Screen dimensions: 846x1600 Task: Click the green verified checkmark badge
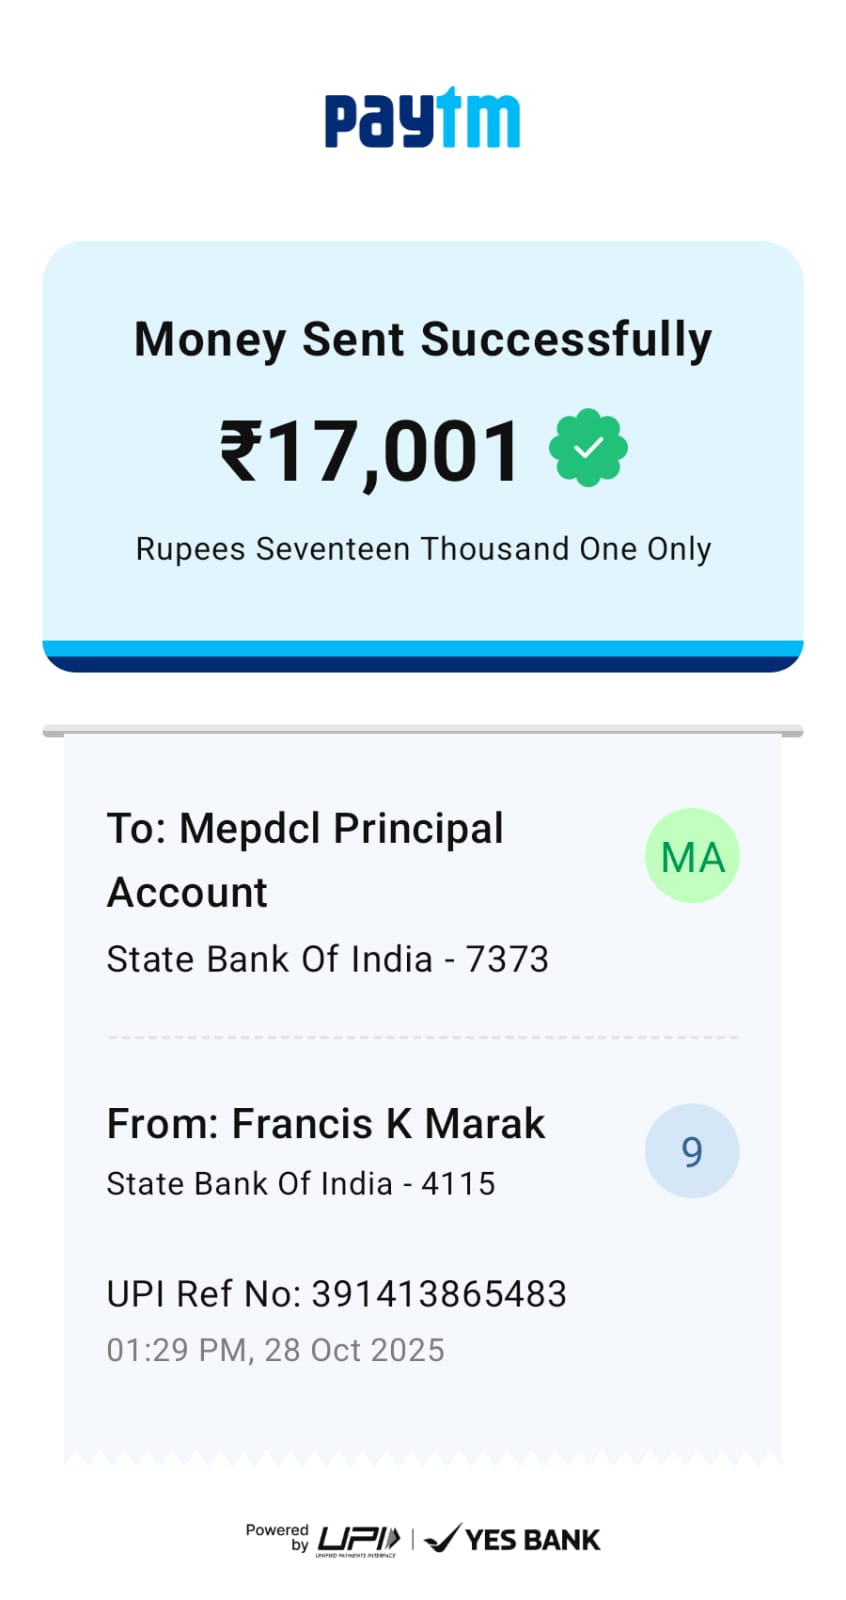coord(588,448)
